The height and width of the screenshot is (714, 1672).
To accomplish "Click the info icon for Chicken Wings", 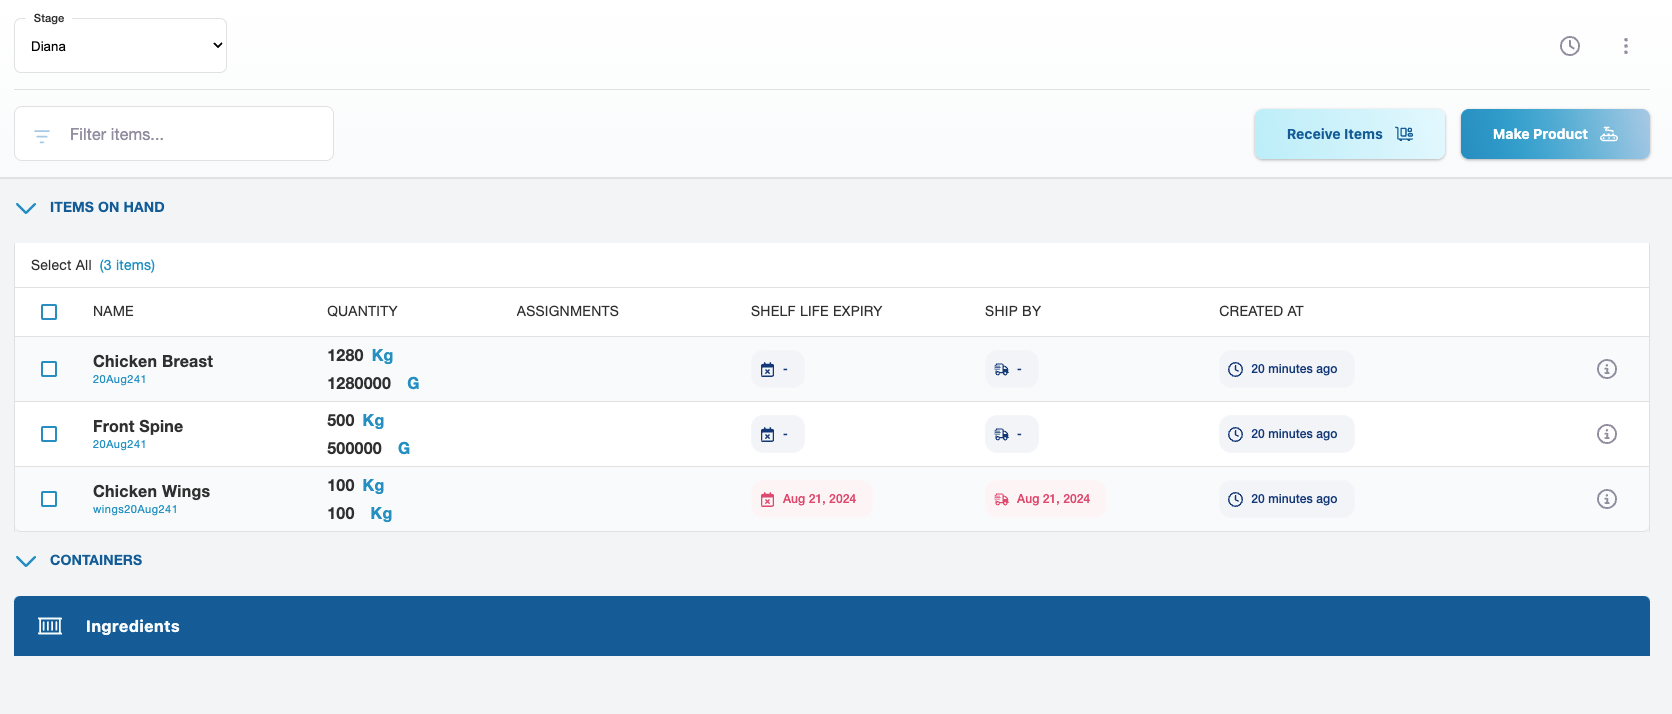I will (x=1607, y=499).
